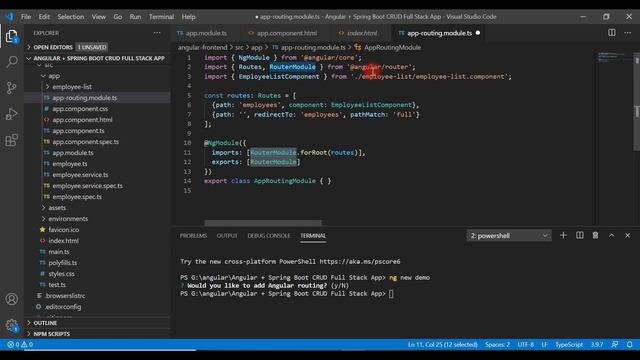This screenshot has height=360, width=640.
Task: Open the aka.ms/pscore6 link in terminal
Action: tap(360, 262)
